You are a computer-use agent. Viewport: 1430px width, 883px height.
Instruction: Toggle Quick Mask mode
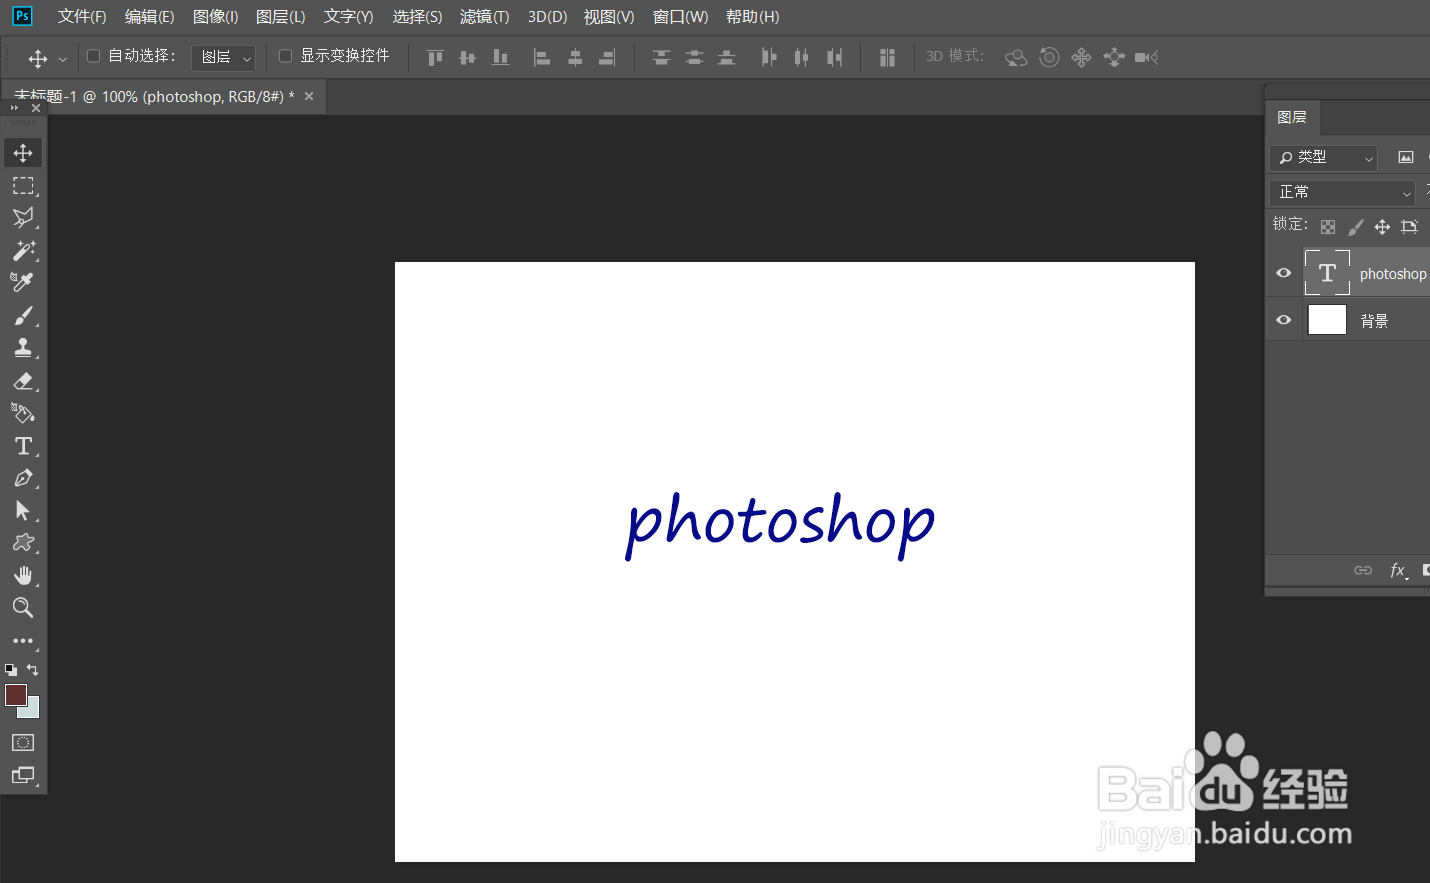[23, 742]
